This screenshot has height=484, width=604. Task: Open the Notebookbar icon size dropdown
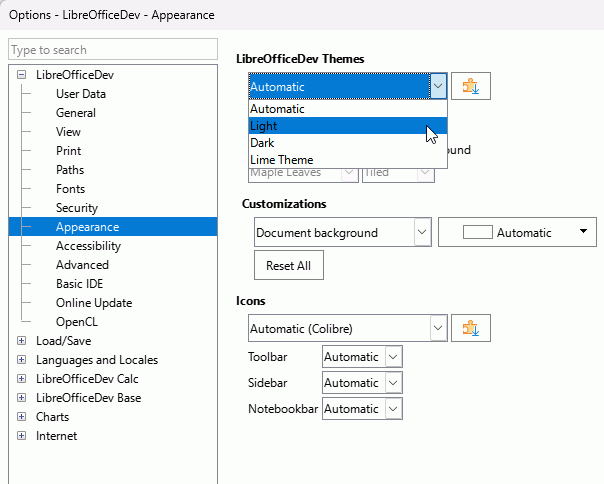pyautogui.click(x=362, y=408)
